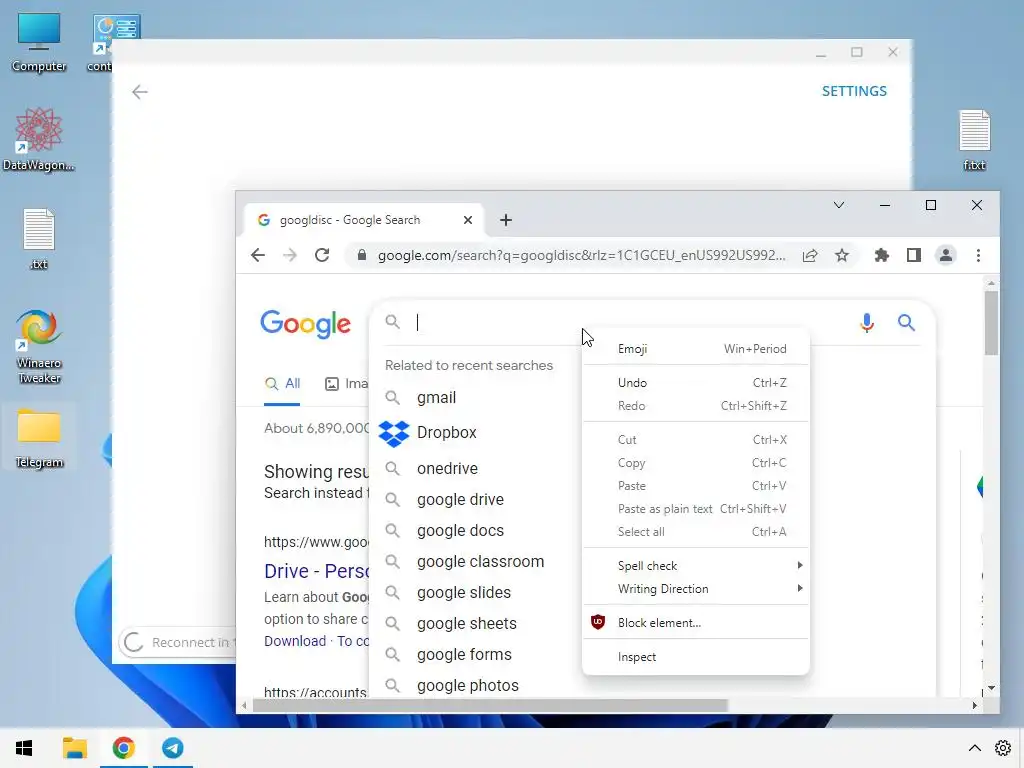
Task: Select the Winaero Tweaker desktop shortcut
Action: [39, 347]
